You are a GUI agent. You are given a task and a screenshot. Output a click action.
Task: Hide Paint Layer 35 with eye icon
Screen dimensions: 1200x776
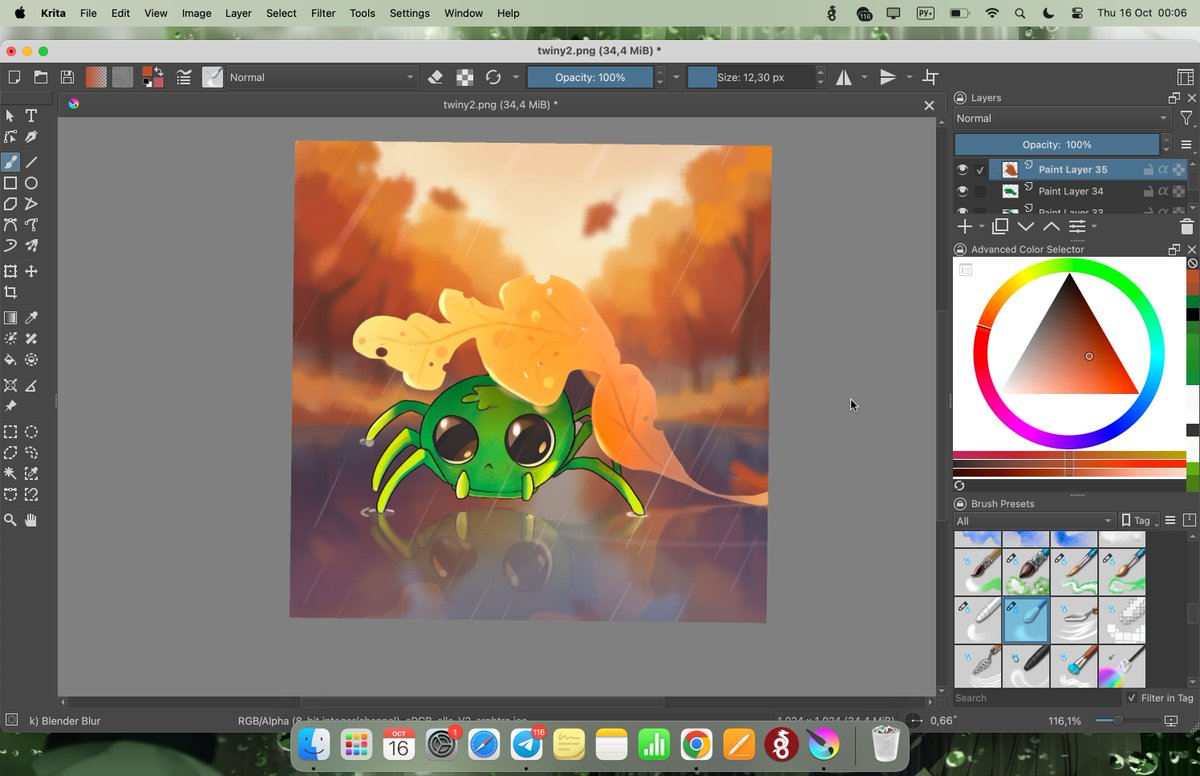tap(962, 170)
